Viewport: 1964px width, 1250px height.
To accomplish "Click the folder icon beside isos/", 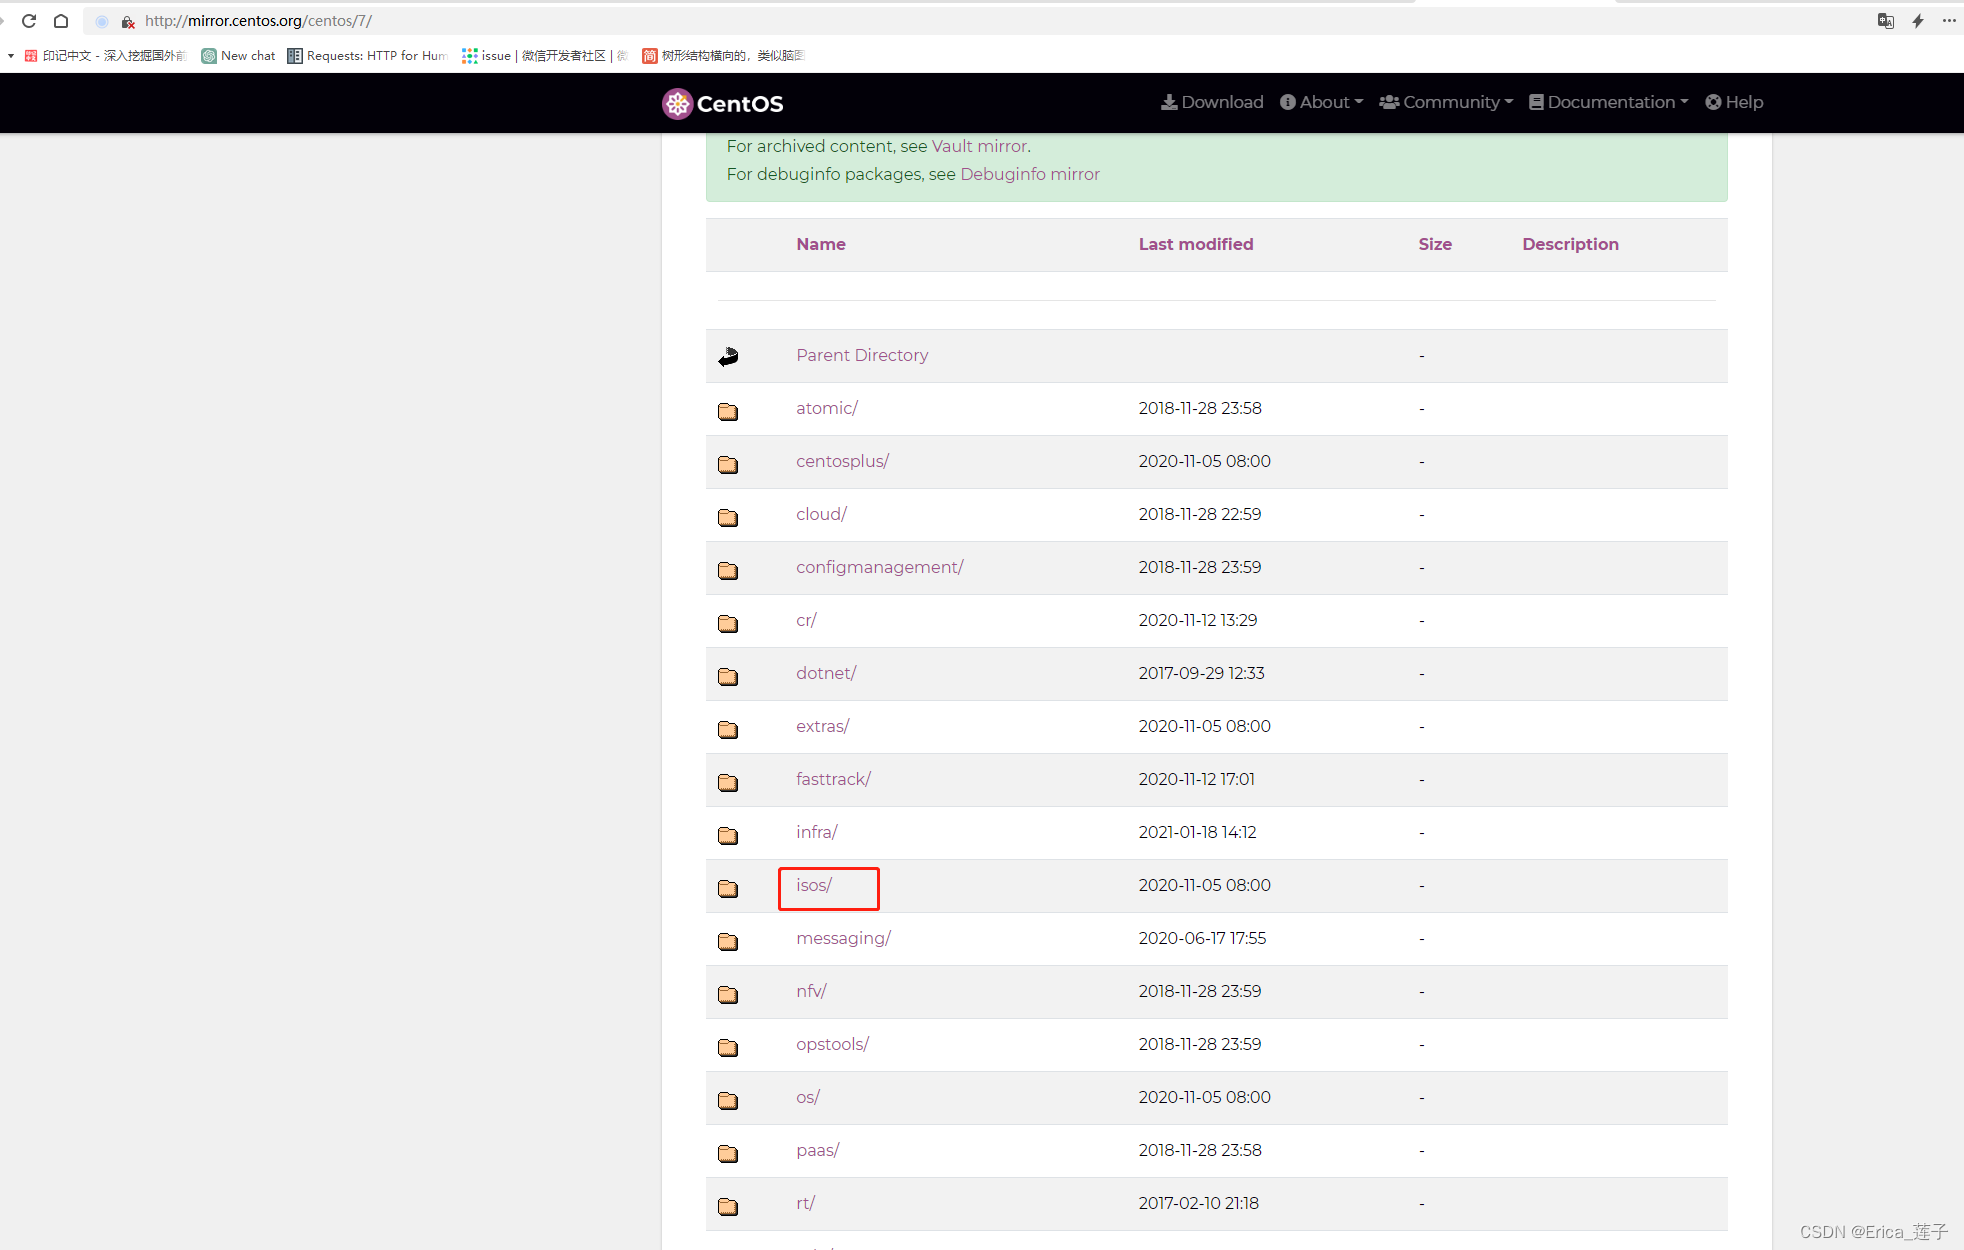I will 728,888.
